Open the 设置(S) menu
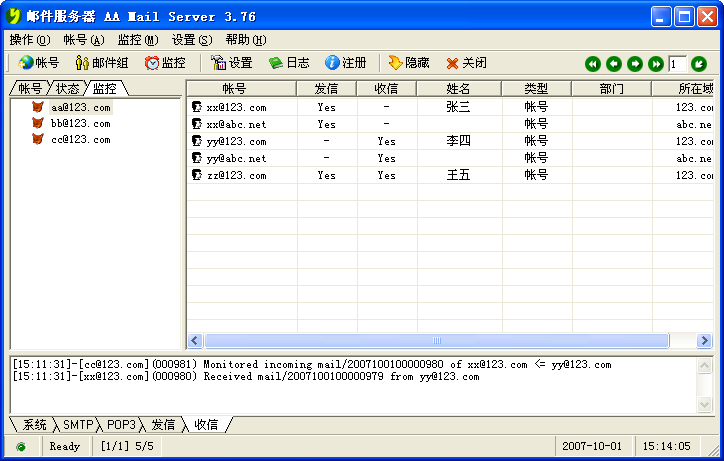 [x=192, y=40]
